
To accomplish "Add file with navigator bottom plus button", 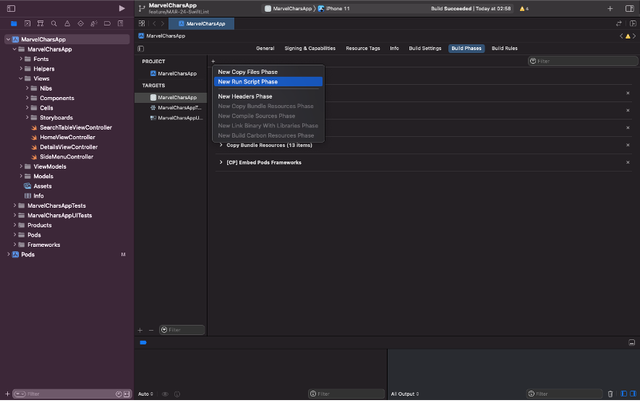I will (7, 394).
